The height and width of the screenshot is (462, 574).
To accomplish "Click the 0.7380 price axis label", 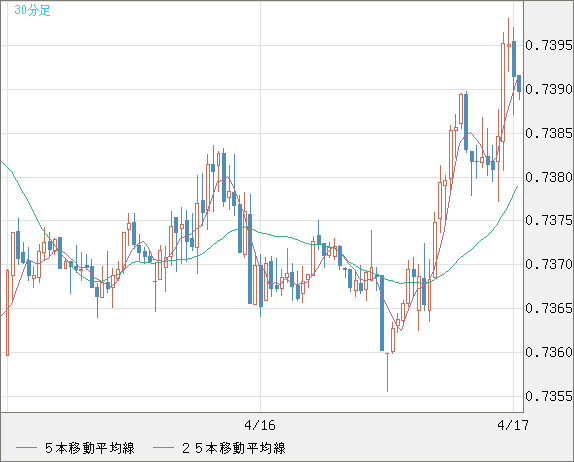I will pos(549,177).
